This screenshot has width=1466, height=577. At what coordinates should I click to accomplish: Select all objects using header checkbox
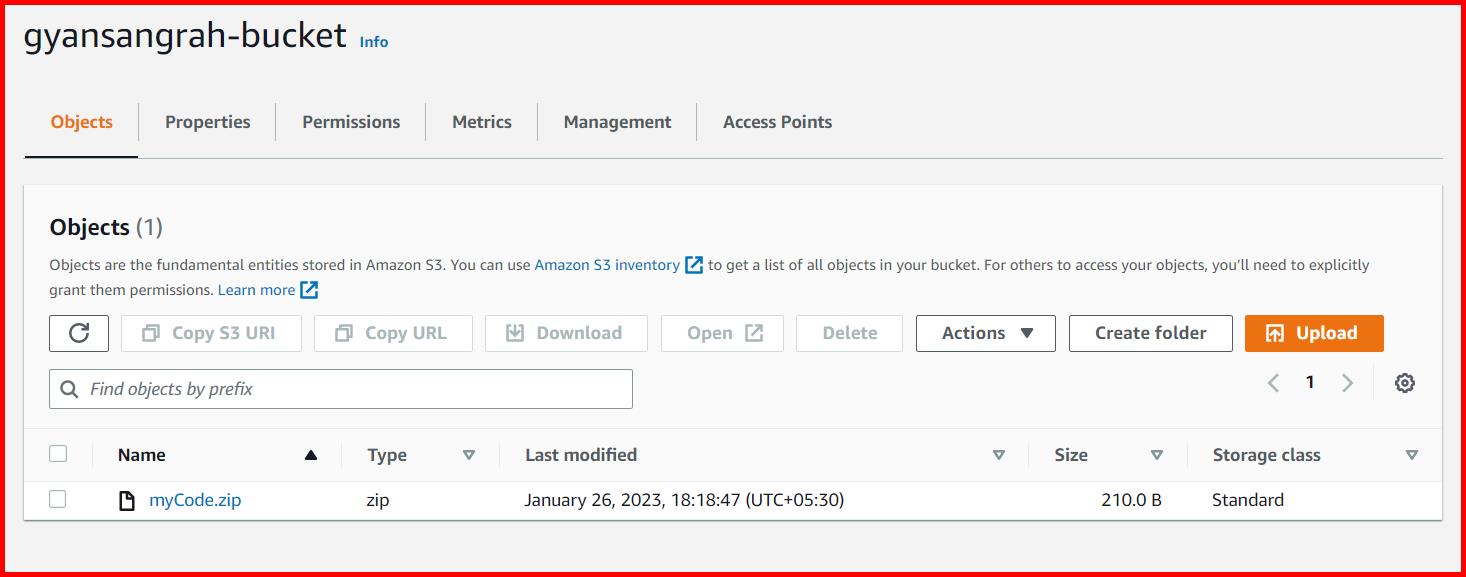pyautogui.click(x=57, y=454)
